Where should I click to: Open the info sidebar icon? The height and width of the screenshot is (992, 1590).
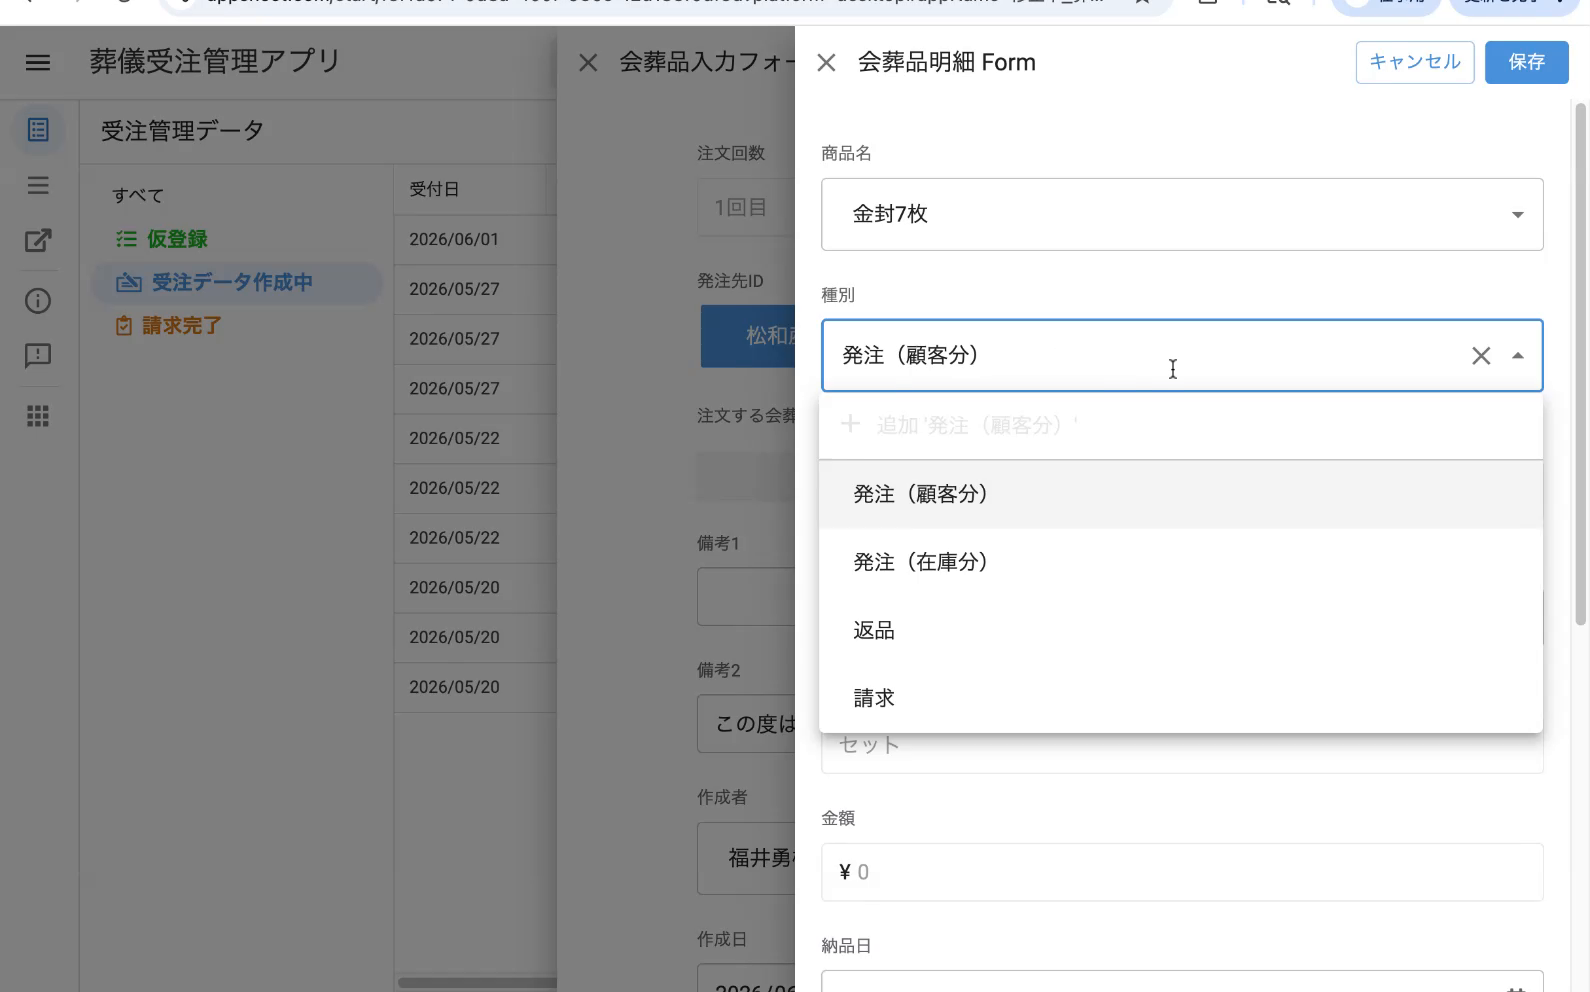pyautogui.click(x=38, y=301)
